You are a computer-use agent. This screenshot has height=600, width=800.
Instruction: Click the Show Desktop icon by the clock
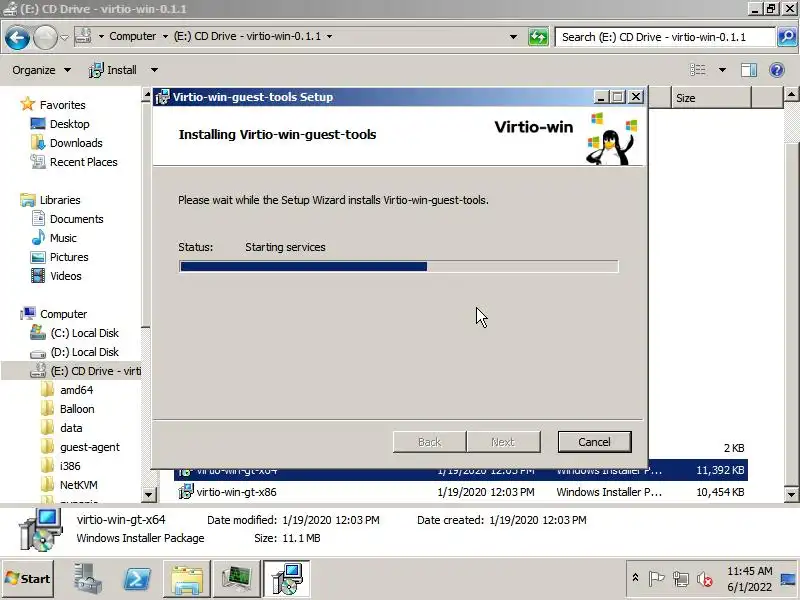[x=788, y=579]
